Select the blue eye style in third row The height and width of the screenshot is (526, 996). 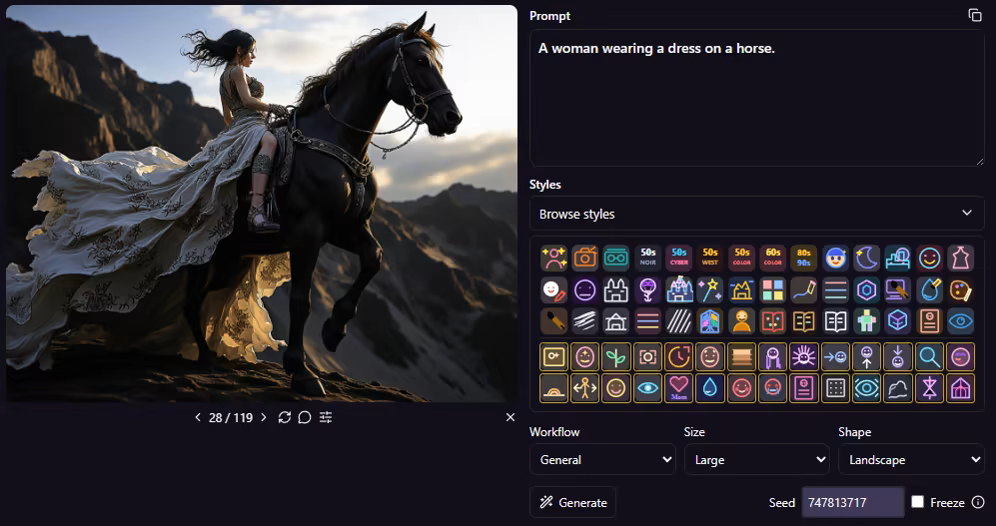point(960,321)
